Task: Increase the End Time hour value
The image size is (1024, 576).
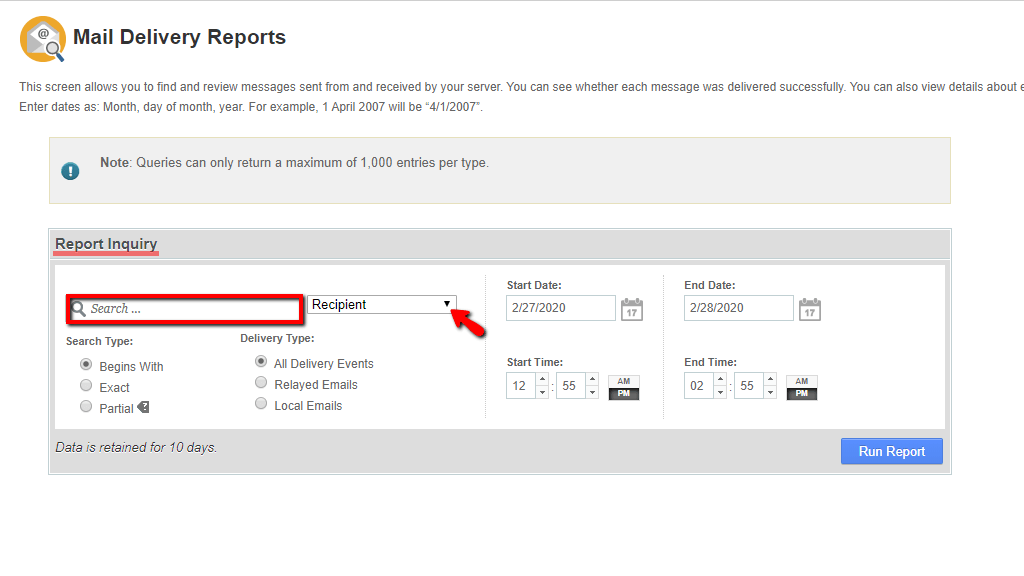Action: [720, 379]
